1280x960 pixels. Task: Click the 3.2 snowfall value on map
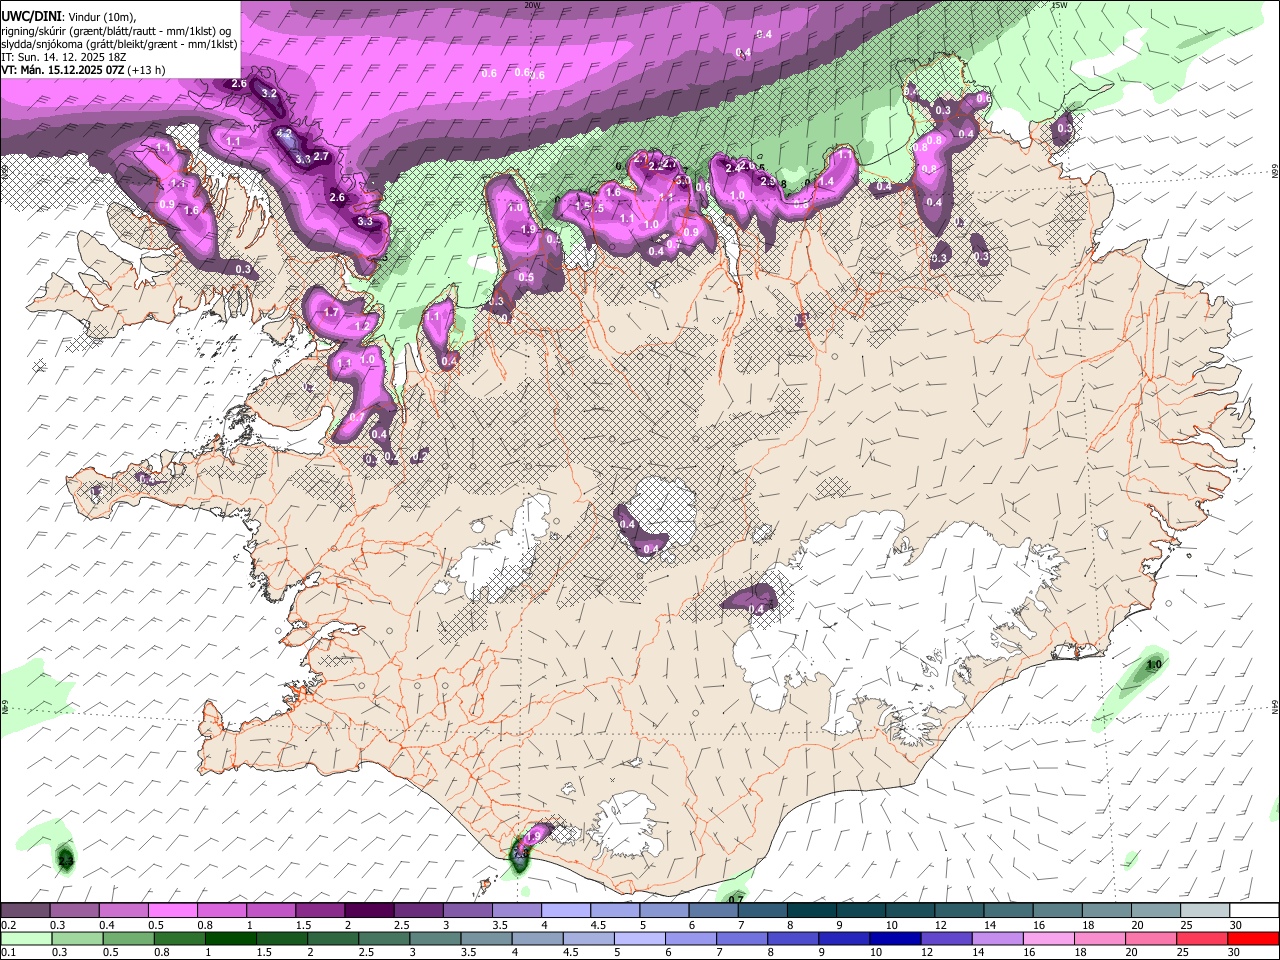pyautogui.click(x=268, y=93)
